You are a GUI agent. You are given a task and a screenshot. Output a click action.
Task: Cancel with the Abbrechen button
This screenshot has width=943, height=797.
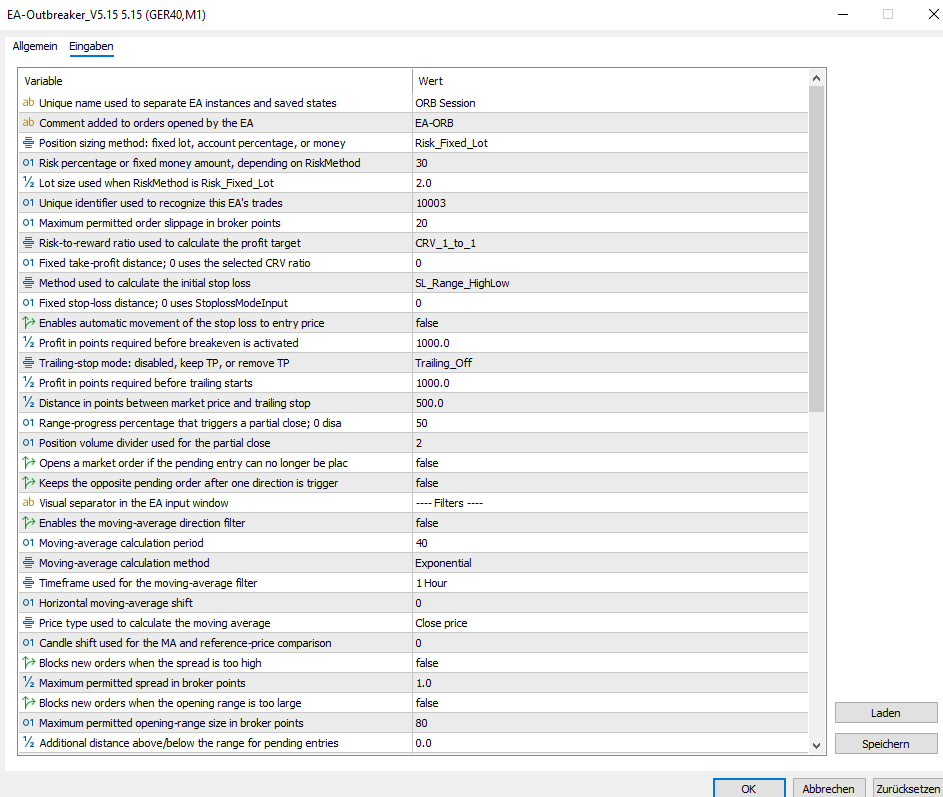[828, 789]
